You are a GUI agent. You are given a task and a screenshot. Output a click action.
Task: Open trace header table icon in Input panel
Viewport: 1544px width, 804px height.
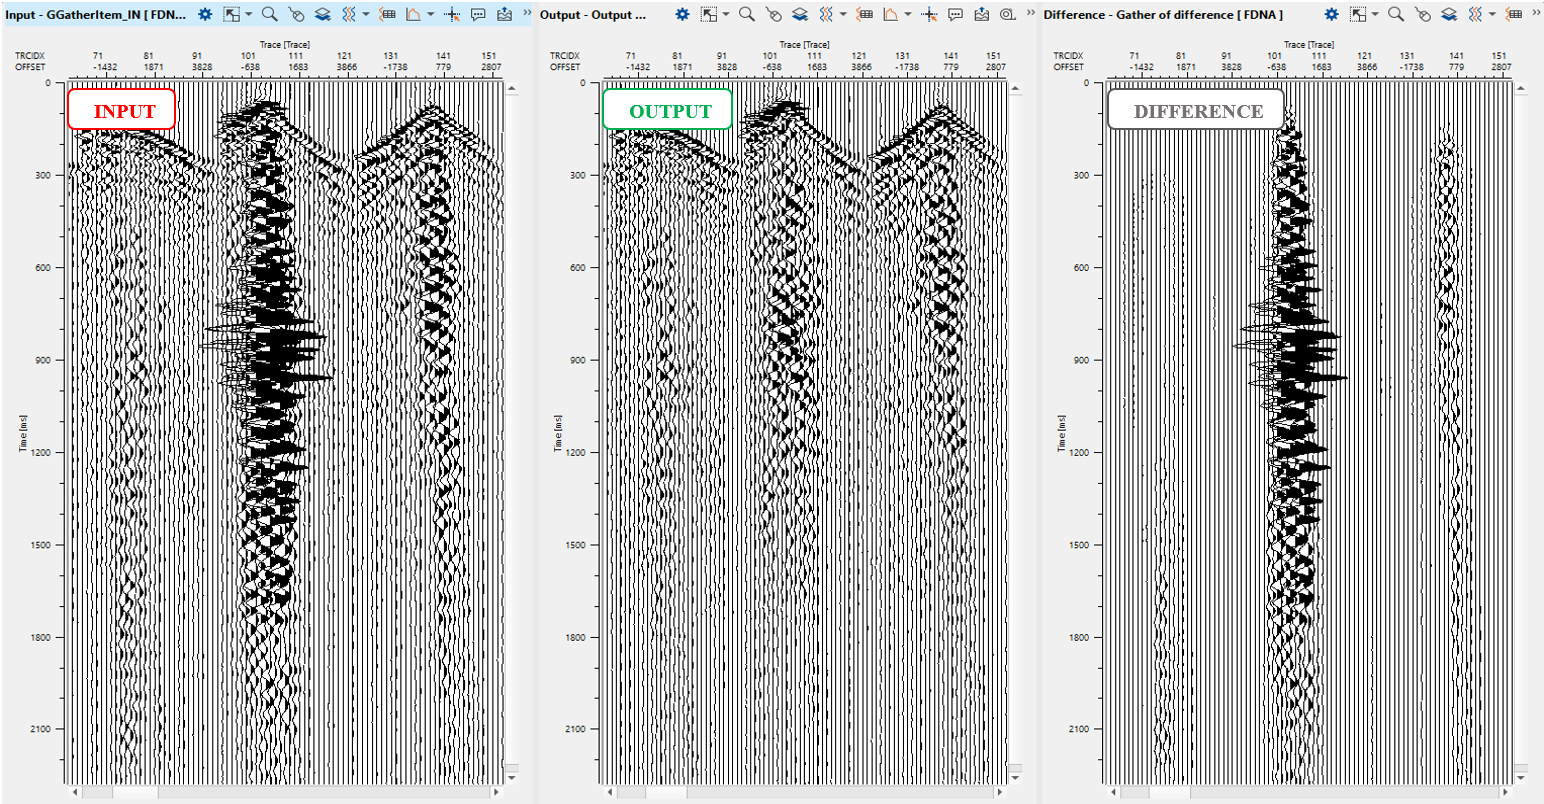coord(388,14)
